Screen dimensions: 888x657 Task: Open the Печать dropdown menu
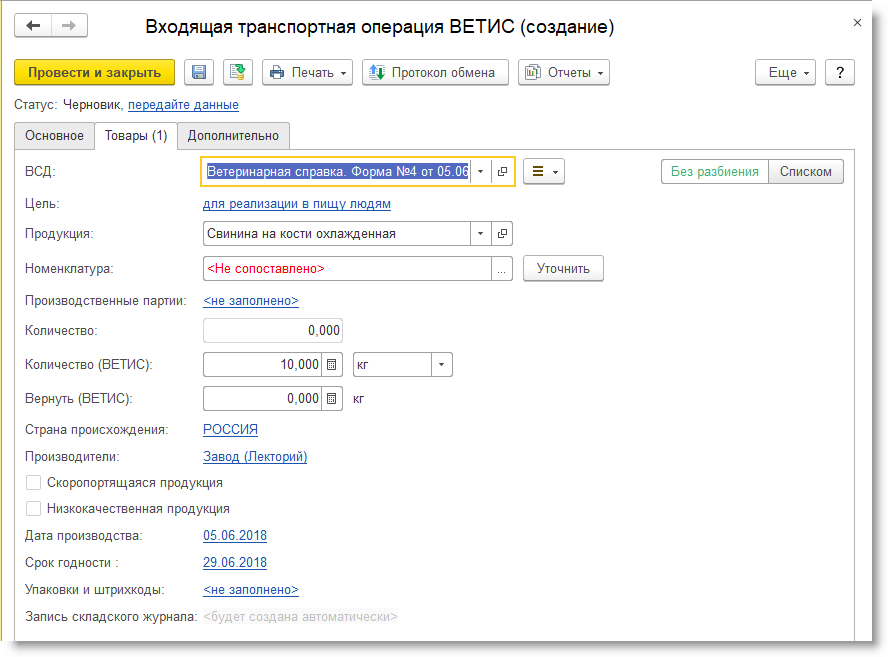point(307,72)
